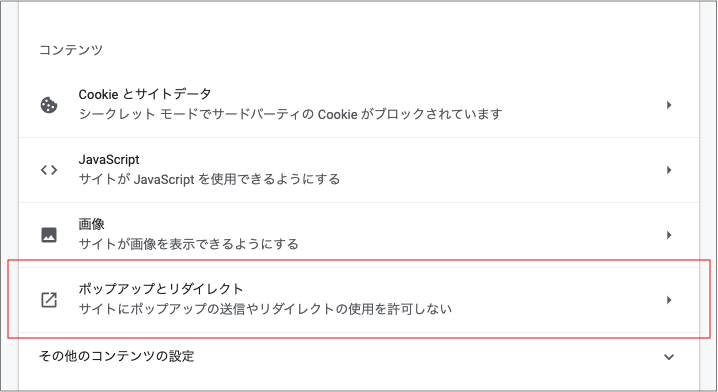Click the popup launch icon for ポップアップとリダイレクト
The width and height of the screenshot is (718, 392).
point(49,300)
